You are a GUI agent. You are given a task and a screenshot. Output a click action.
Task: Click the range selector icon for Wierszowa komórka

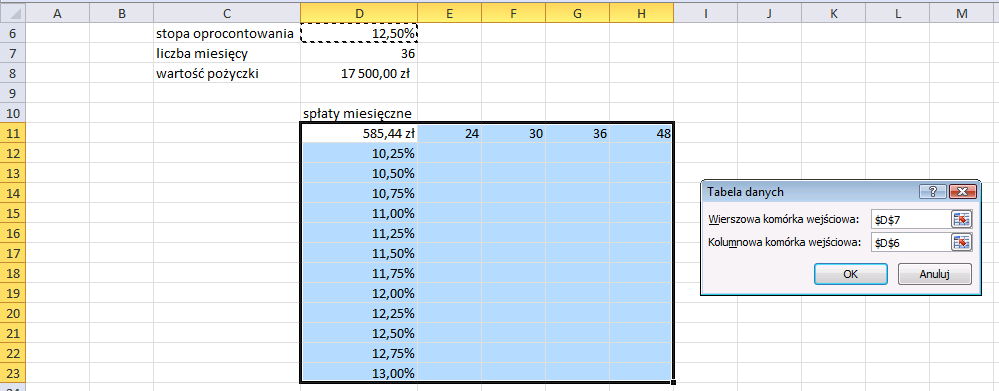coord(961,220)
